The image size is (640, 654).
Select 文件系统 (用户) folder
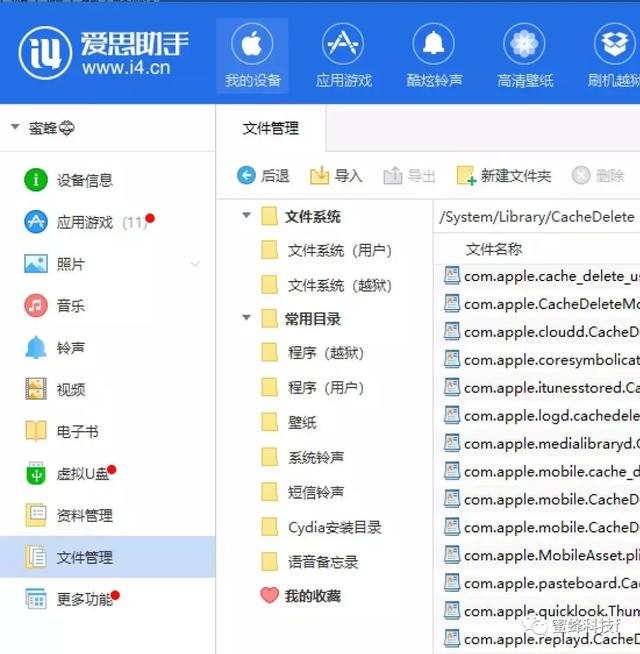[x=327, y=251]
